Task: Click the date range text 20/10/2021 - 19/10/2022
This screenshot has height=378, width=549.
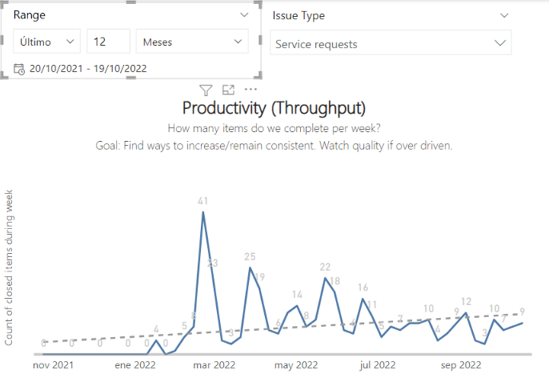Action: click(x=88, y=69)
